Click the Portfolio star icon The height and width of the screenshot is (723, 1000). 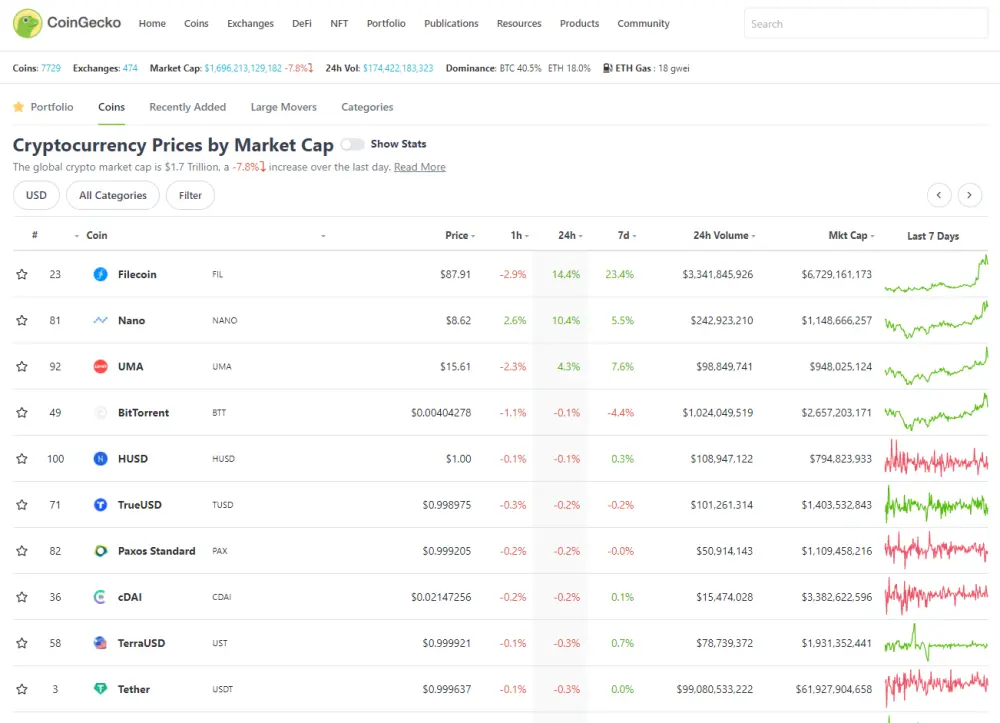point(18,106)
